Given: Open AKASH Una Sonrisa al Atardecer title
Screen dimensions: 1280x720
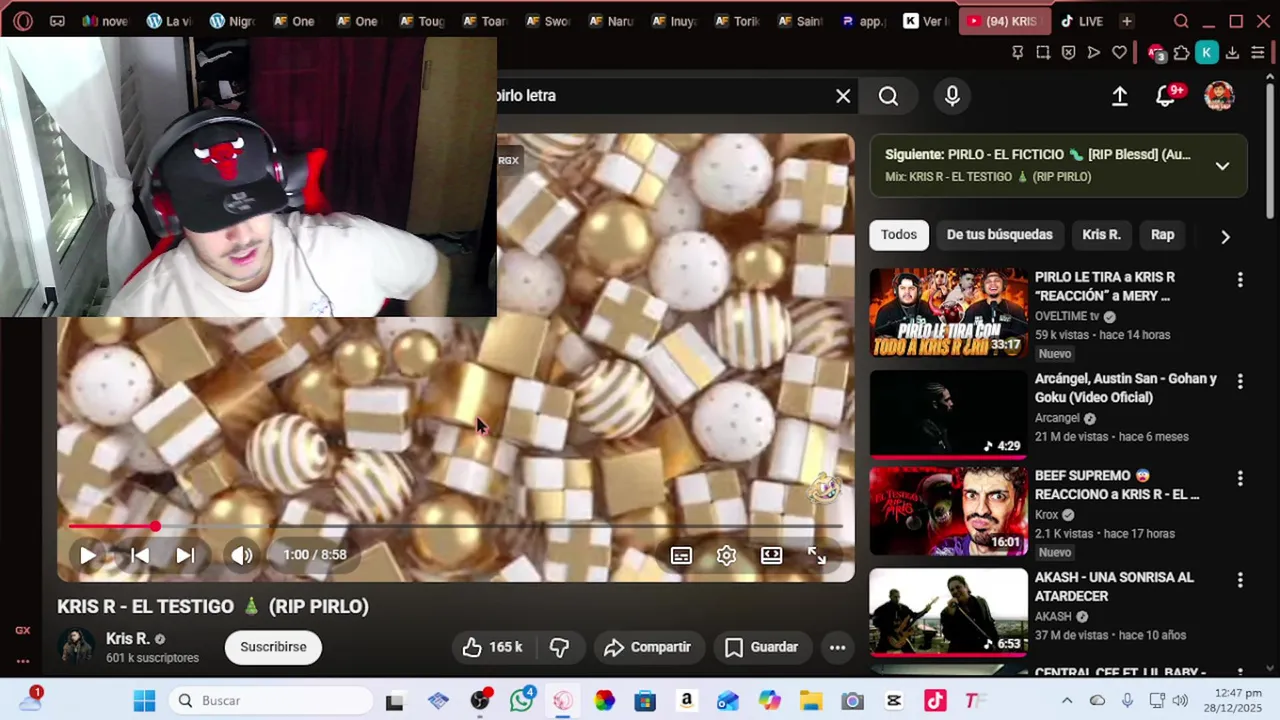Looking at the screenshot, I should tap(1114, 587).
